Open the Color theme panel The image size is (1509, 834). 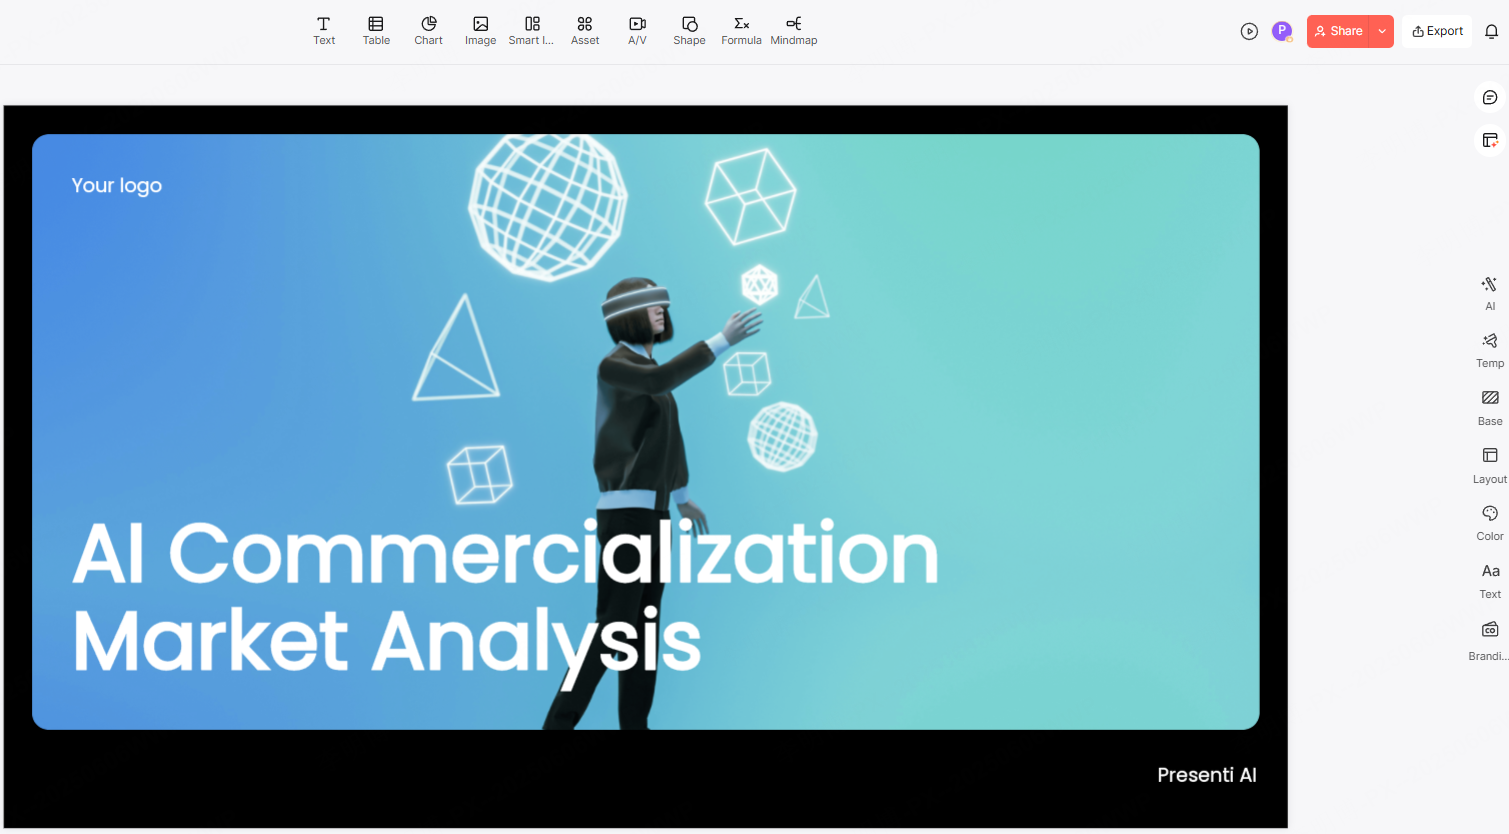(x=1490, y=521)
